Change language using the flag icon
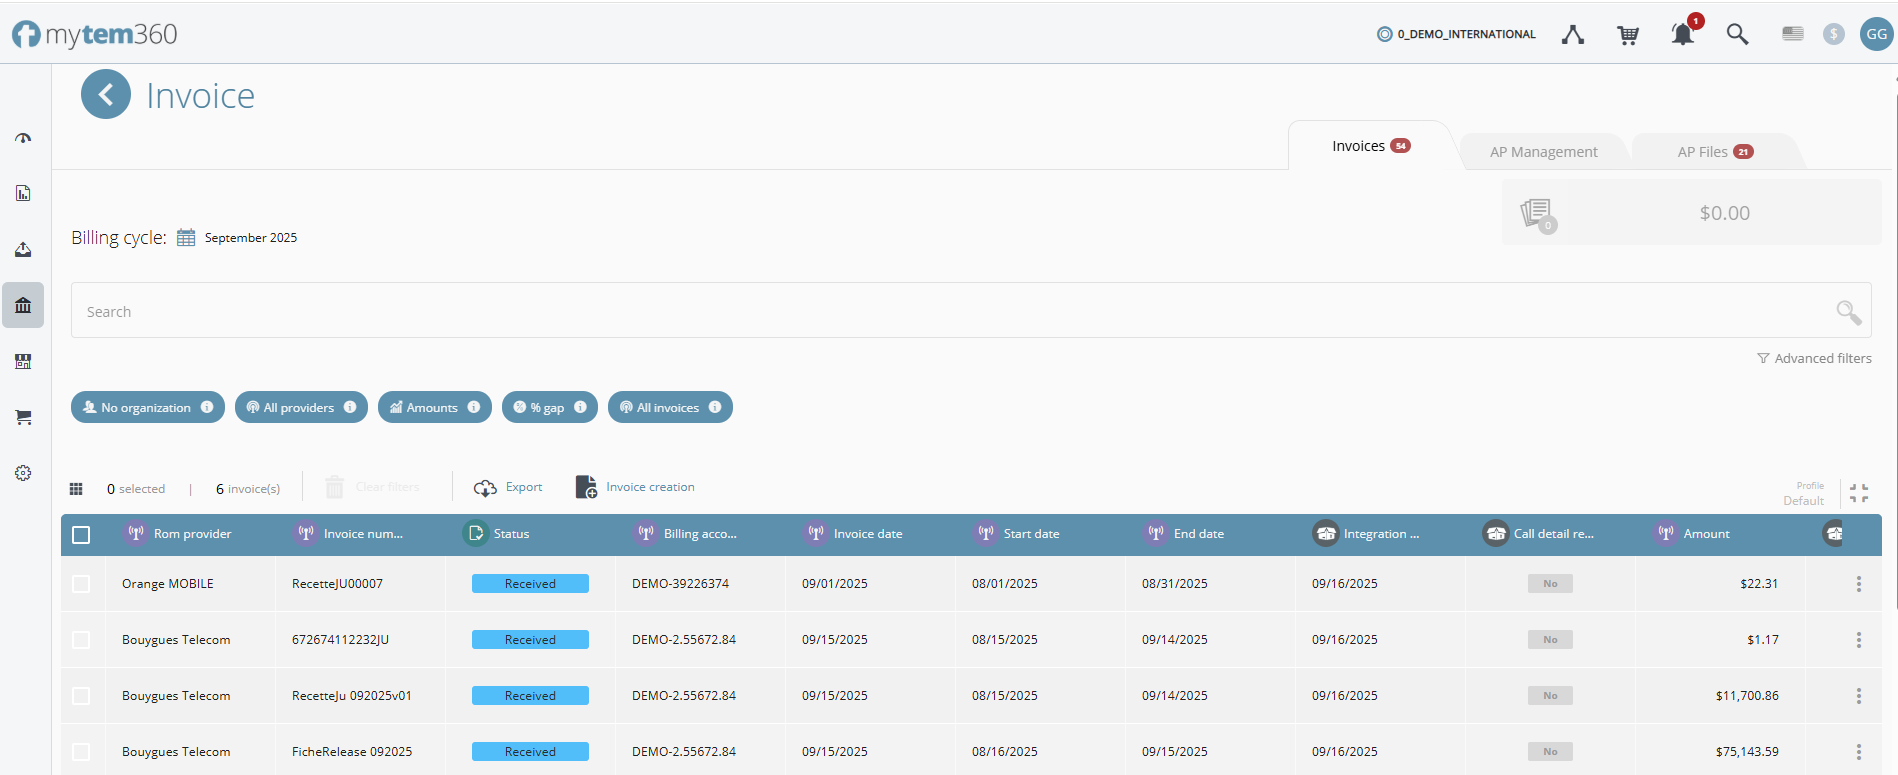 pyautogui.click(x=1793, y=34)
